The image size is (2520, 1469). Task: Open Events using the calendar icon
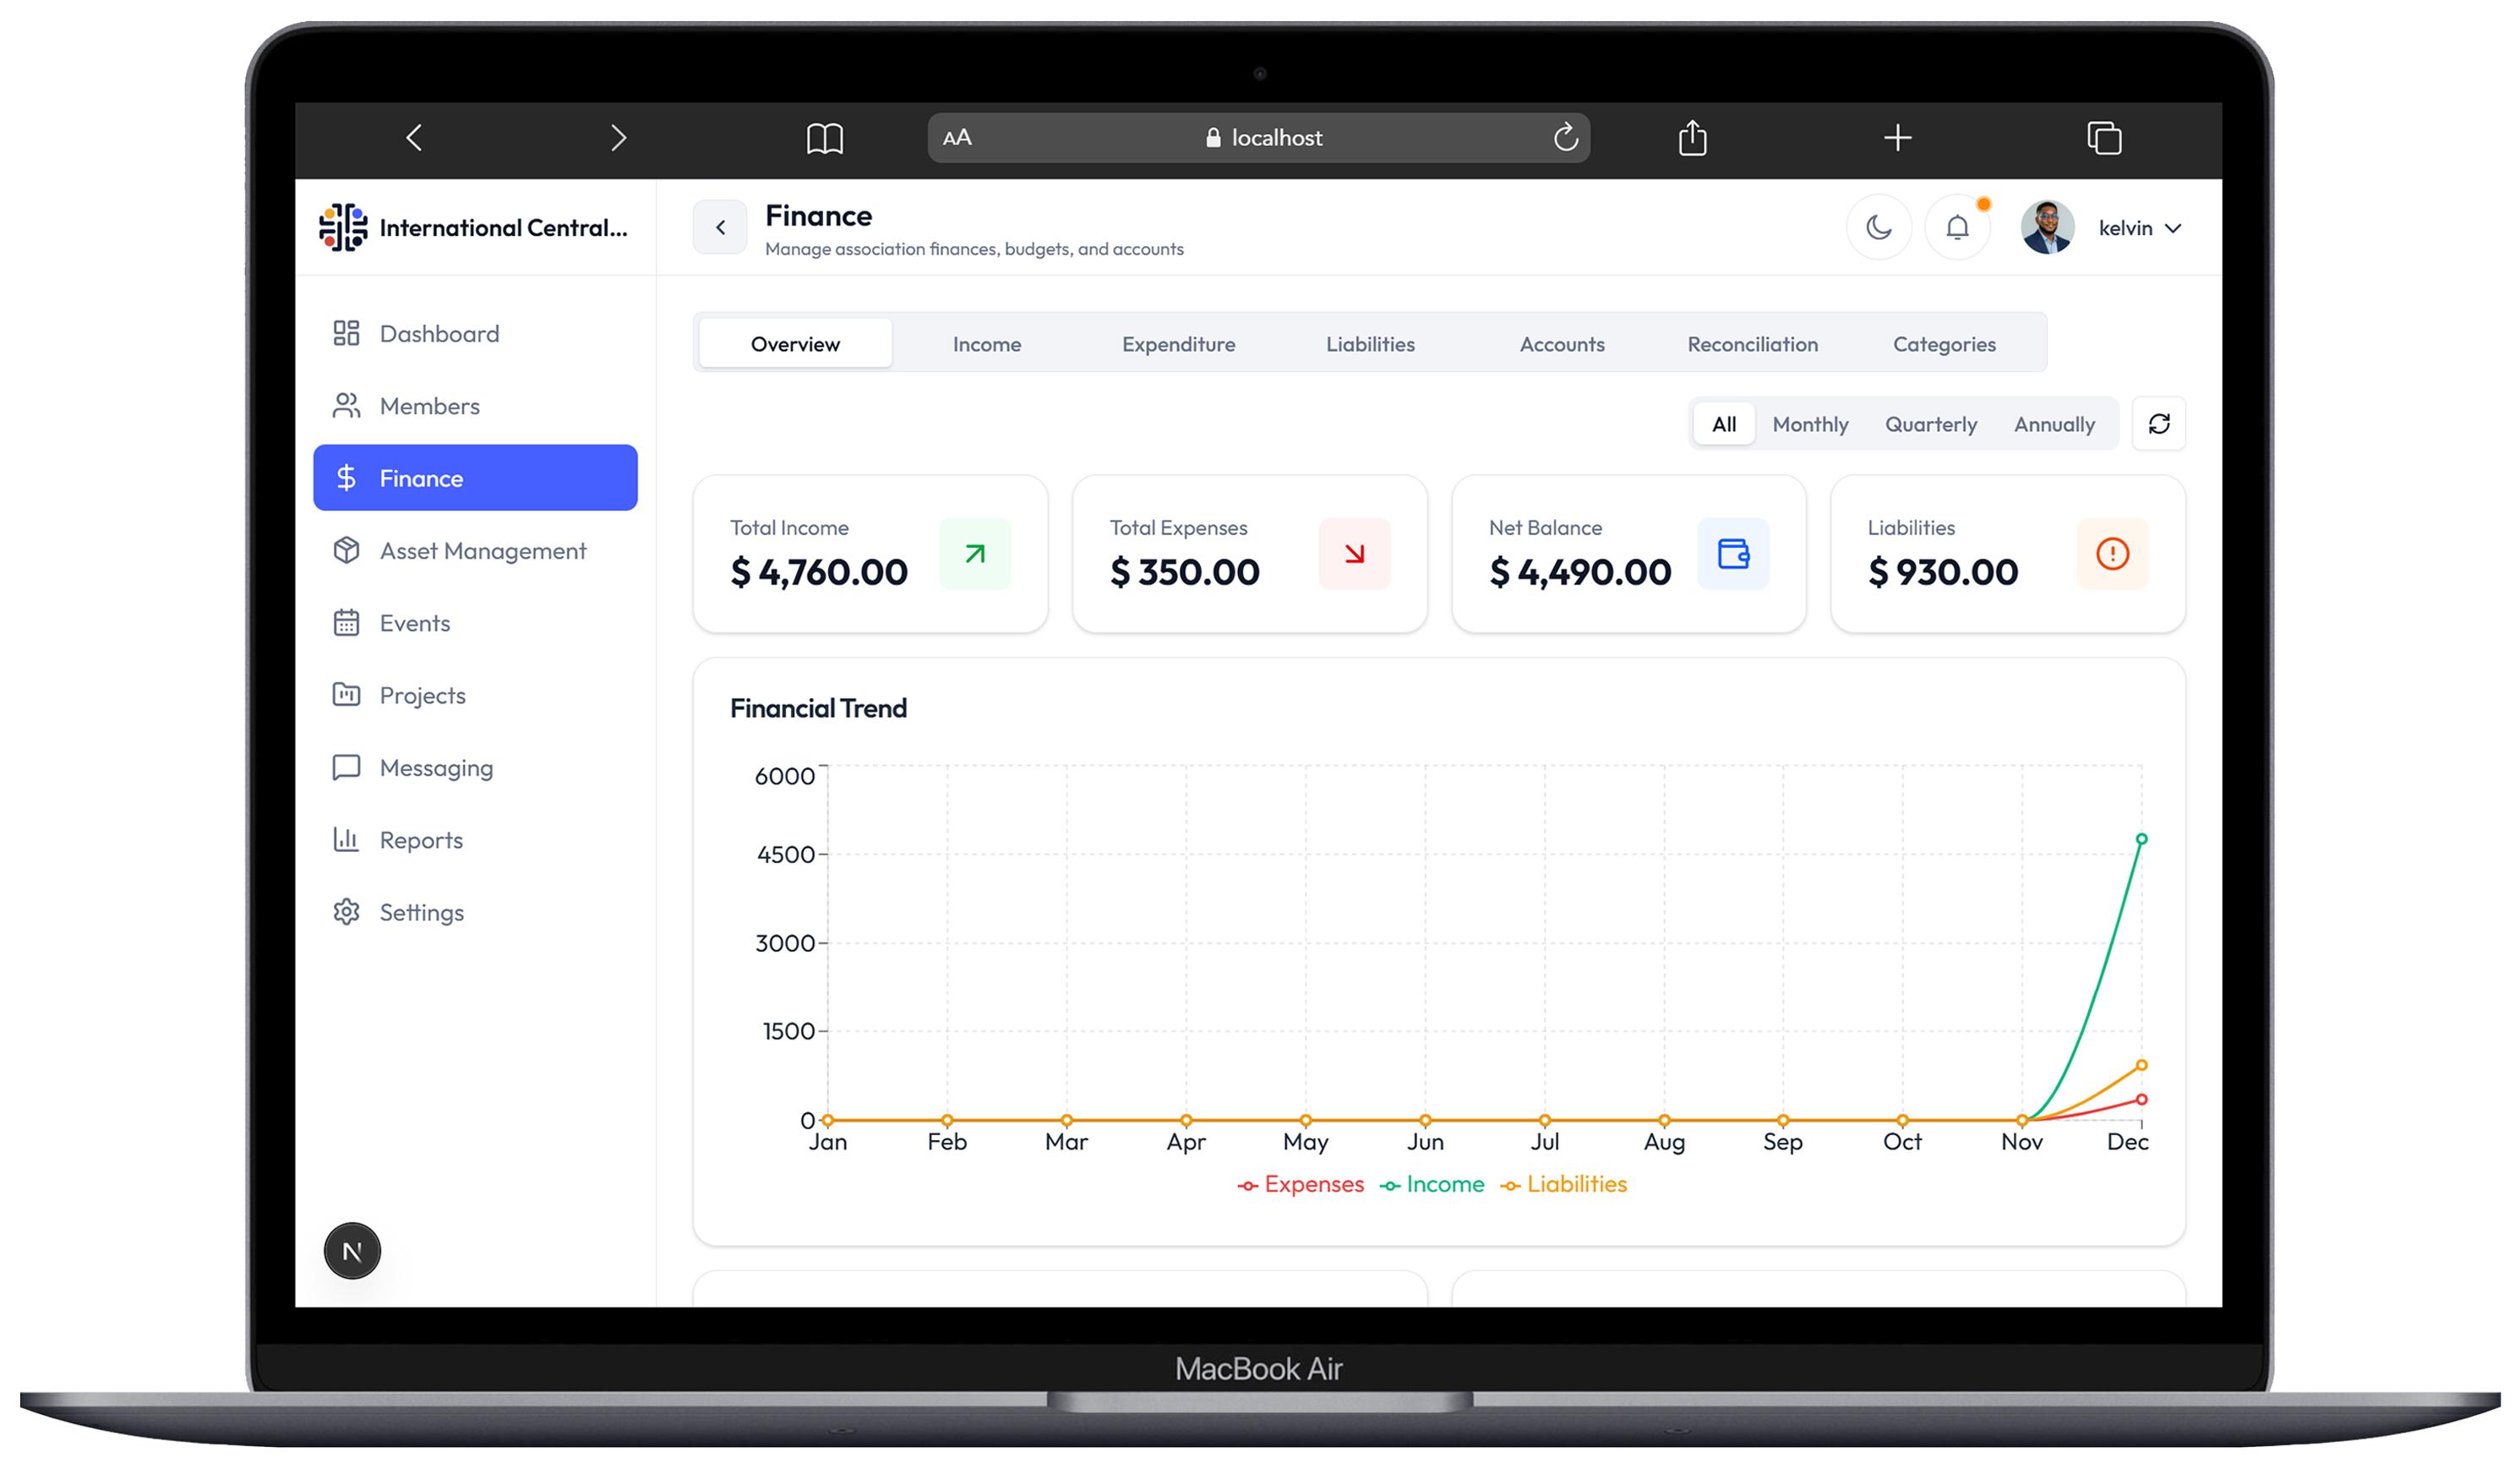[x=347, y=622]
